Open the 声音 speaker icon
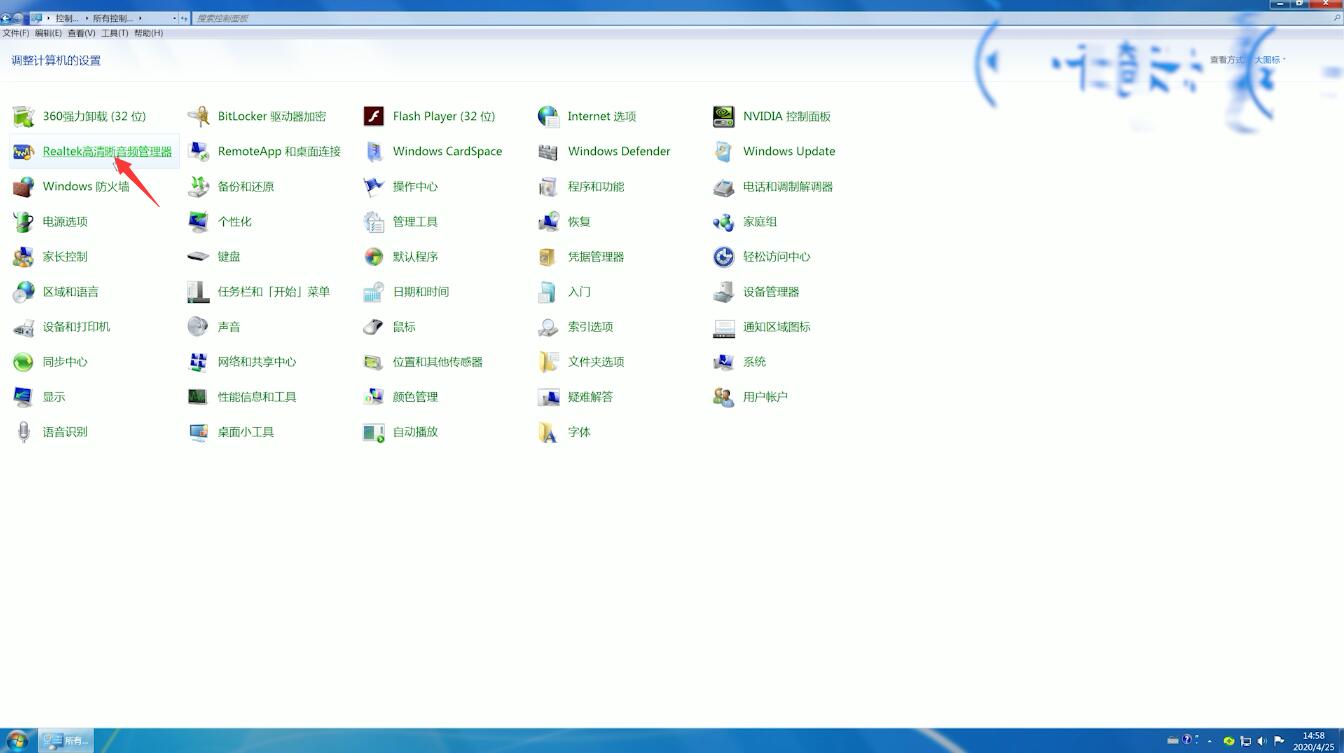This screenshot has height=753, width=1344. coord(199,327)
